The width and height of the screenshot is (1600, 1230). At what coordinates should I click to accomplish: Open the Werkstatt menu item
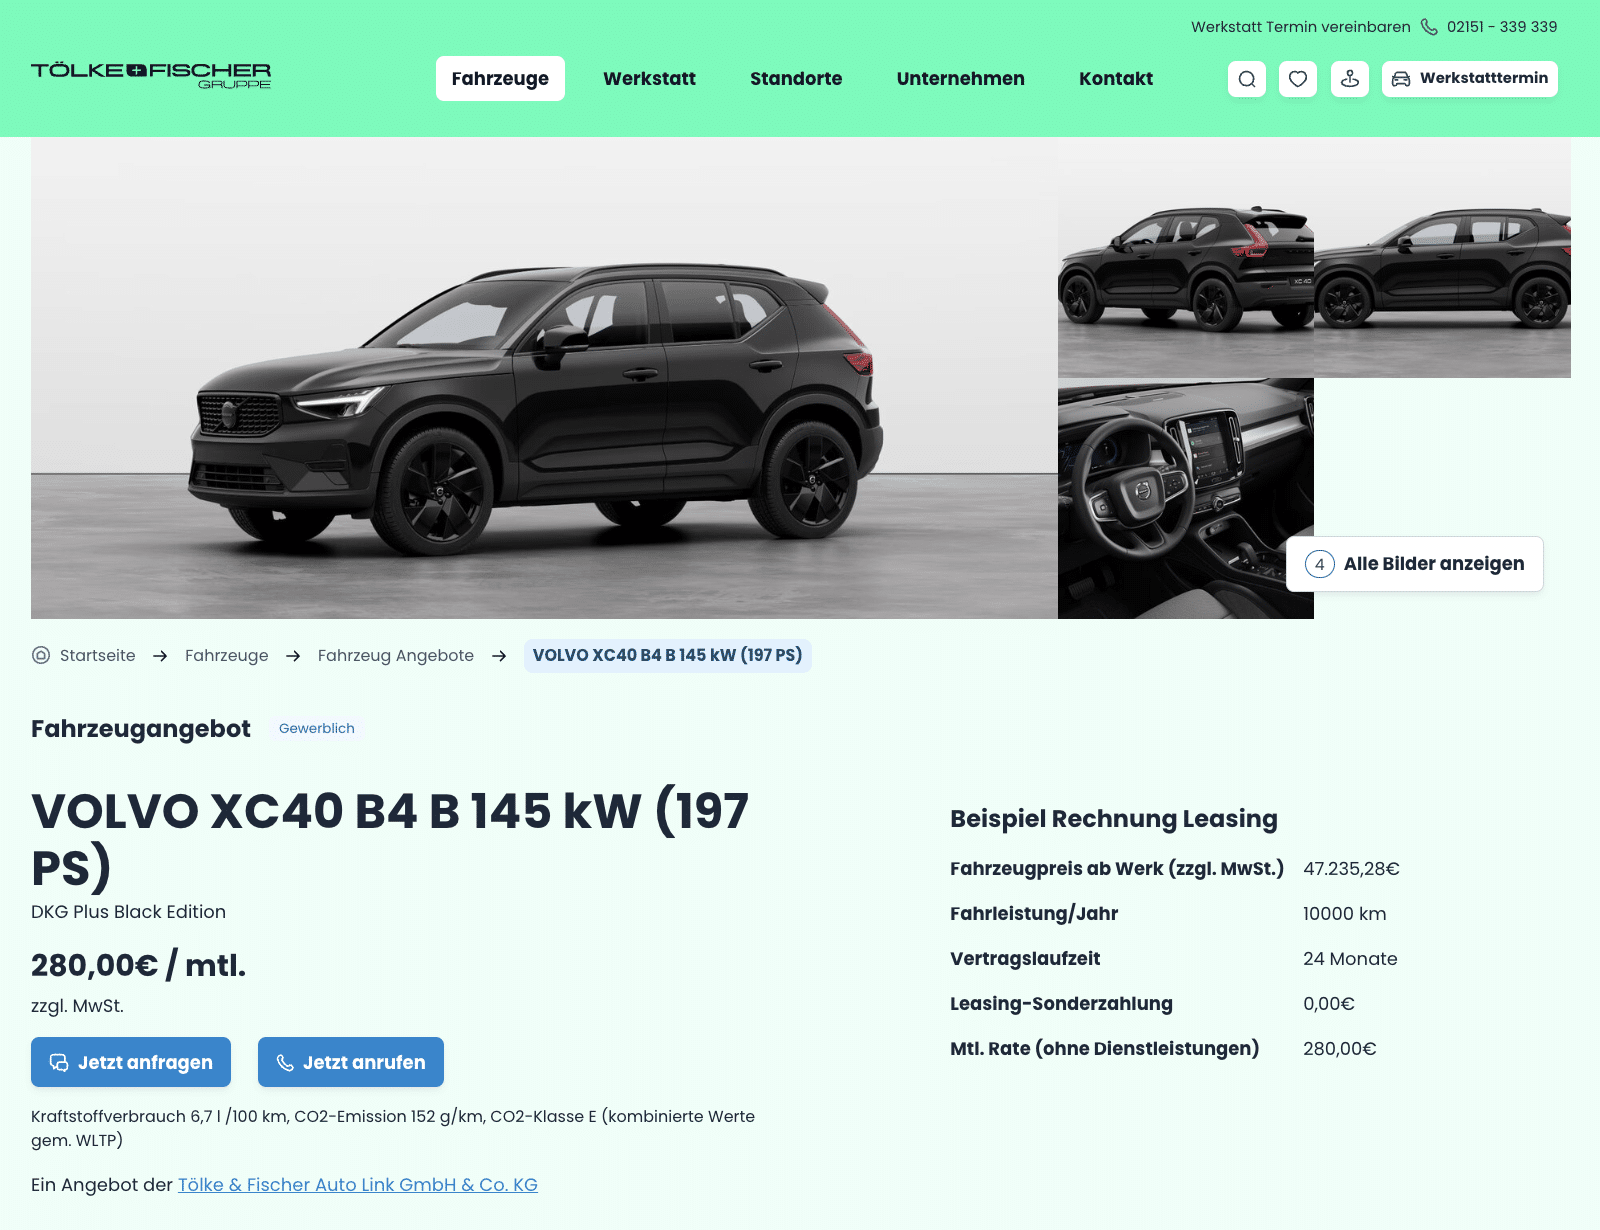[x=650, y=79]
